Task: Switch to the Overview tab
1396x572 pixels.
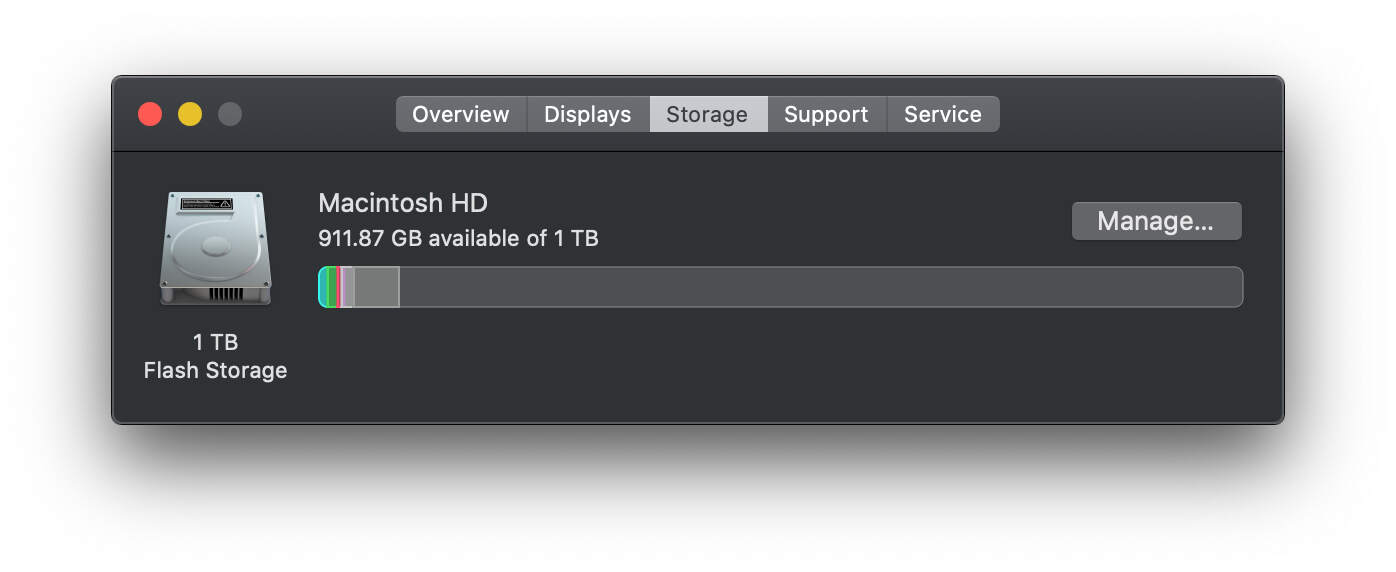Action: [x=461, y=114]
